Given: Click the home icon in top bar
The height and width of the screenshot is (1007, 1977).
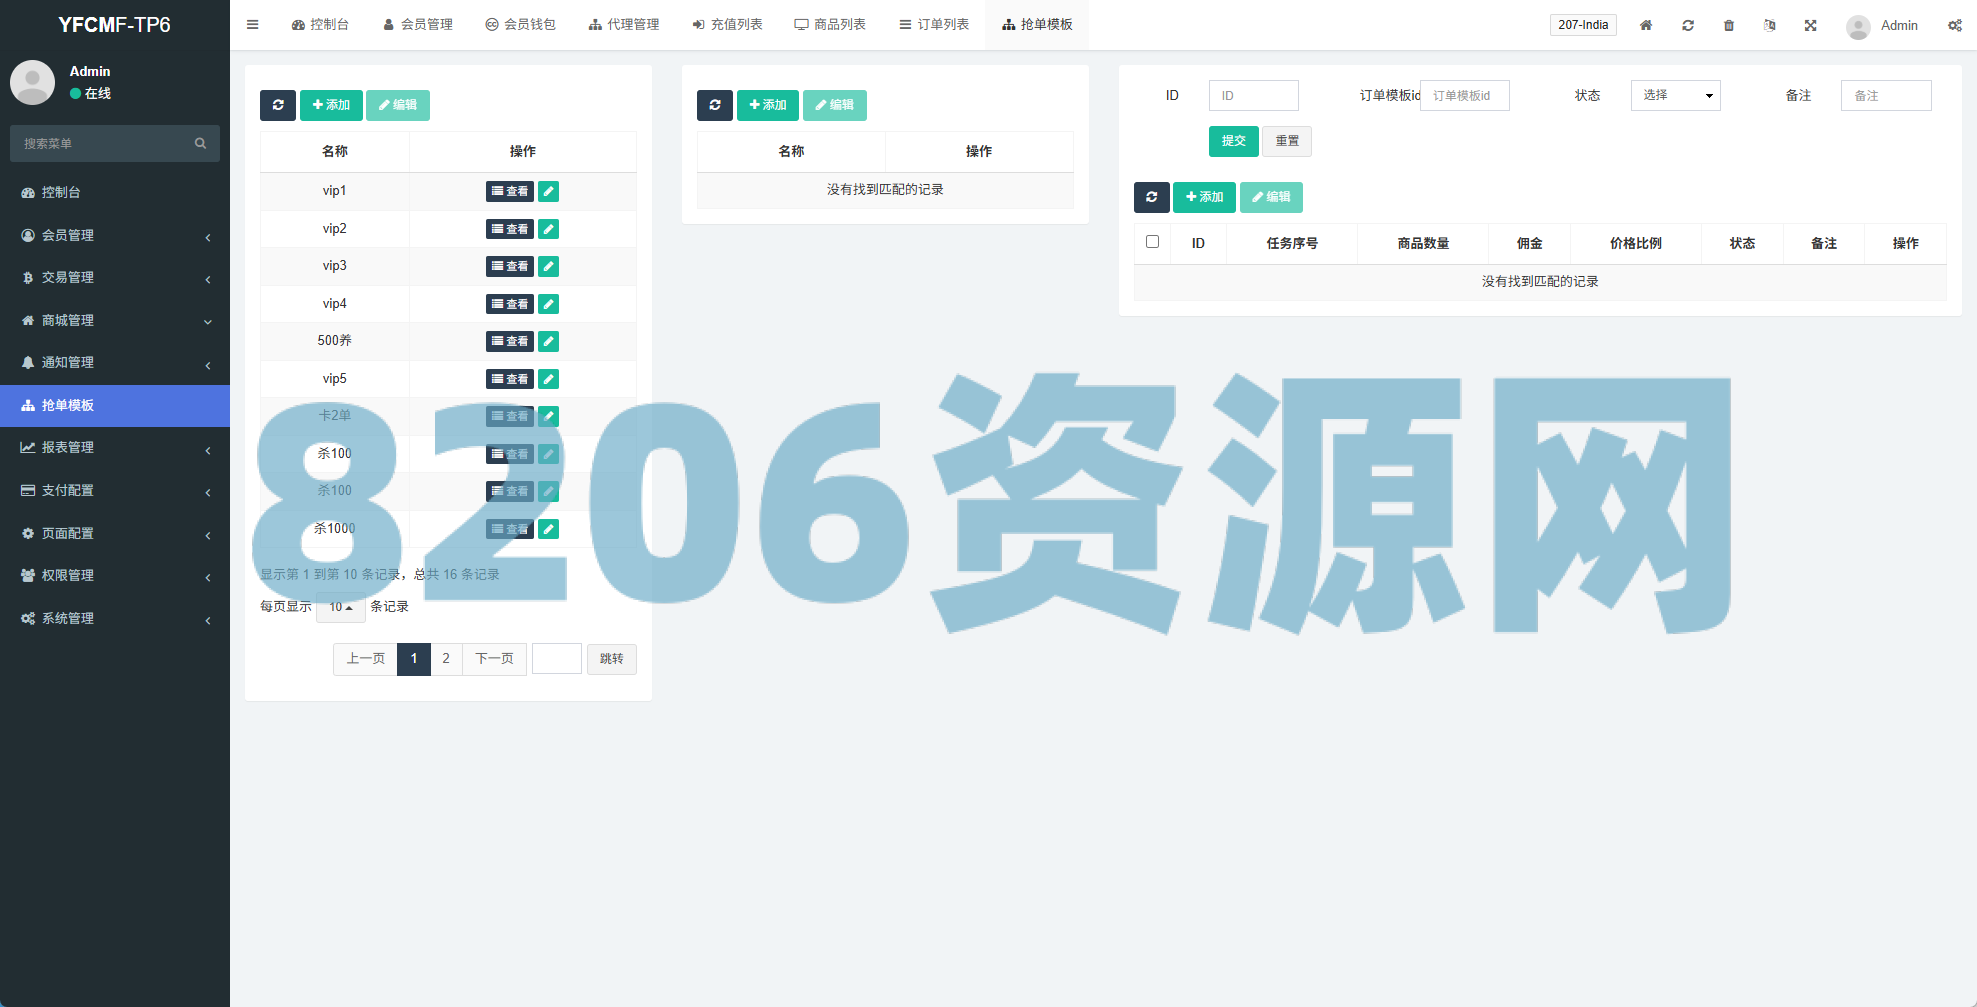Looking at the screenshot, I should coord(1646,25).
